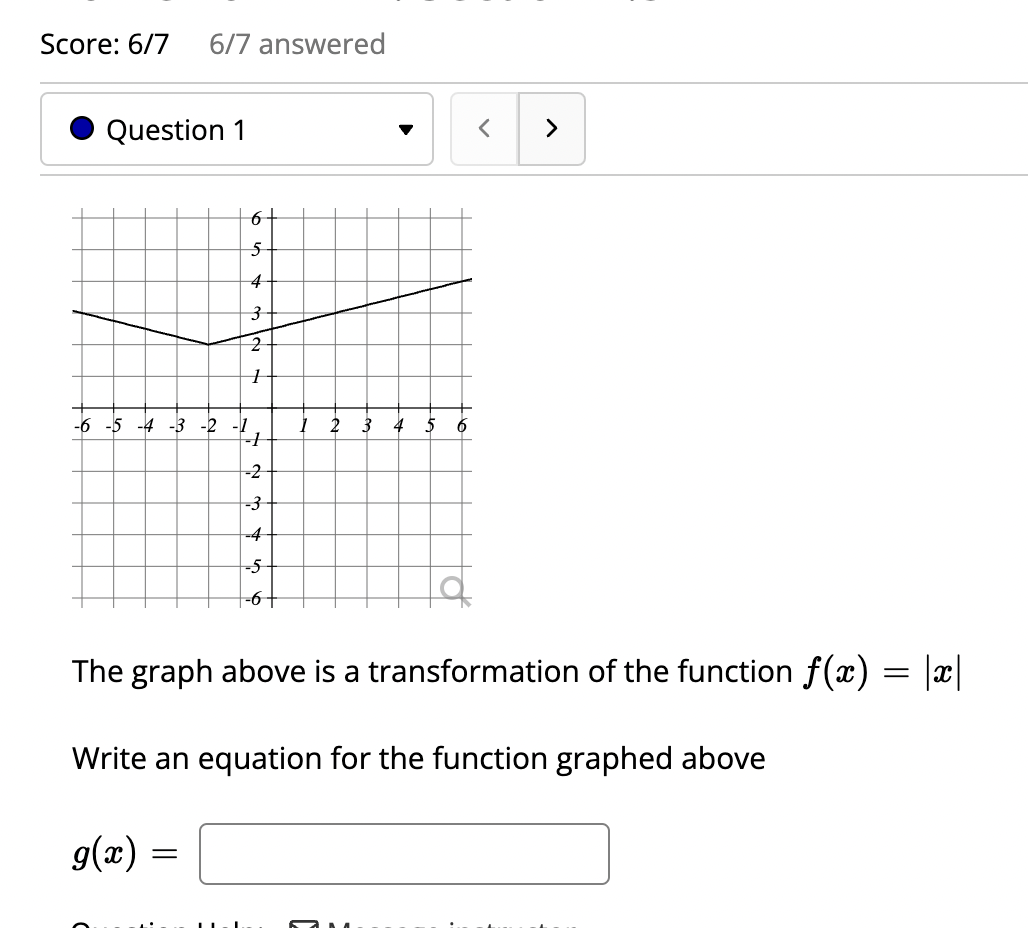This screenshot has width=1028, height=928.
Task: Click the 6/7 answered progress text
Action: [297, 44]
